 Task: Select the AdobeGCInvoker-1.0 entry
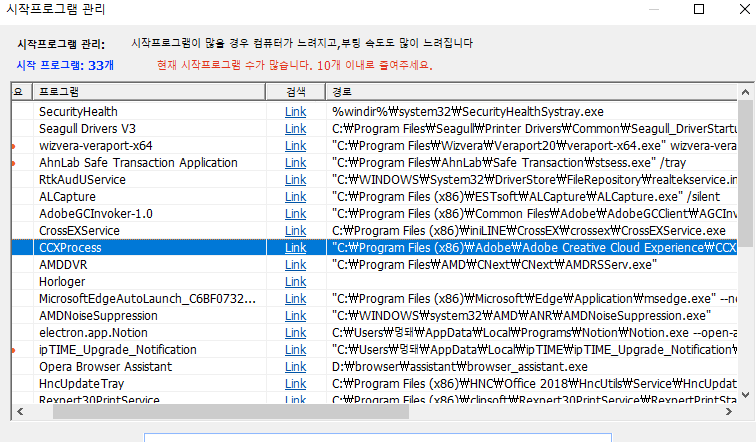95,214
